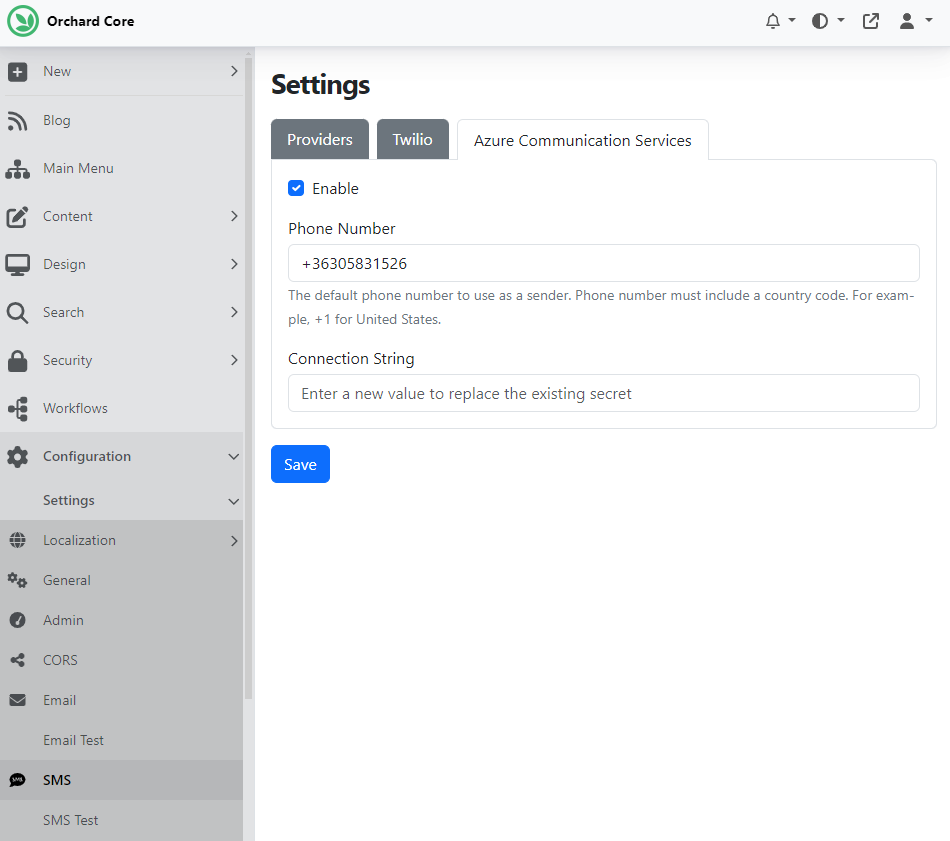The width and height of the screenshot is (950, 841).
Task: Click into the Connection String field
Action: pyautogui.click(x=603, y=393)
